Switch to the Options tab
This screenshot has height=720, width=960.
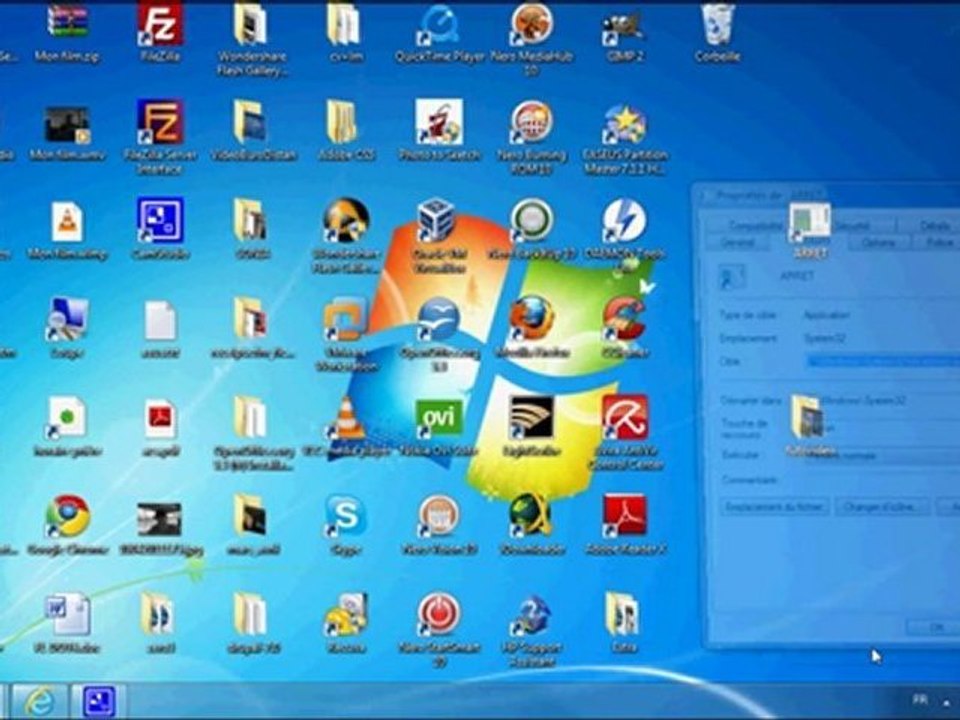[x=878, y=242]
